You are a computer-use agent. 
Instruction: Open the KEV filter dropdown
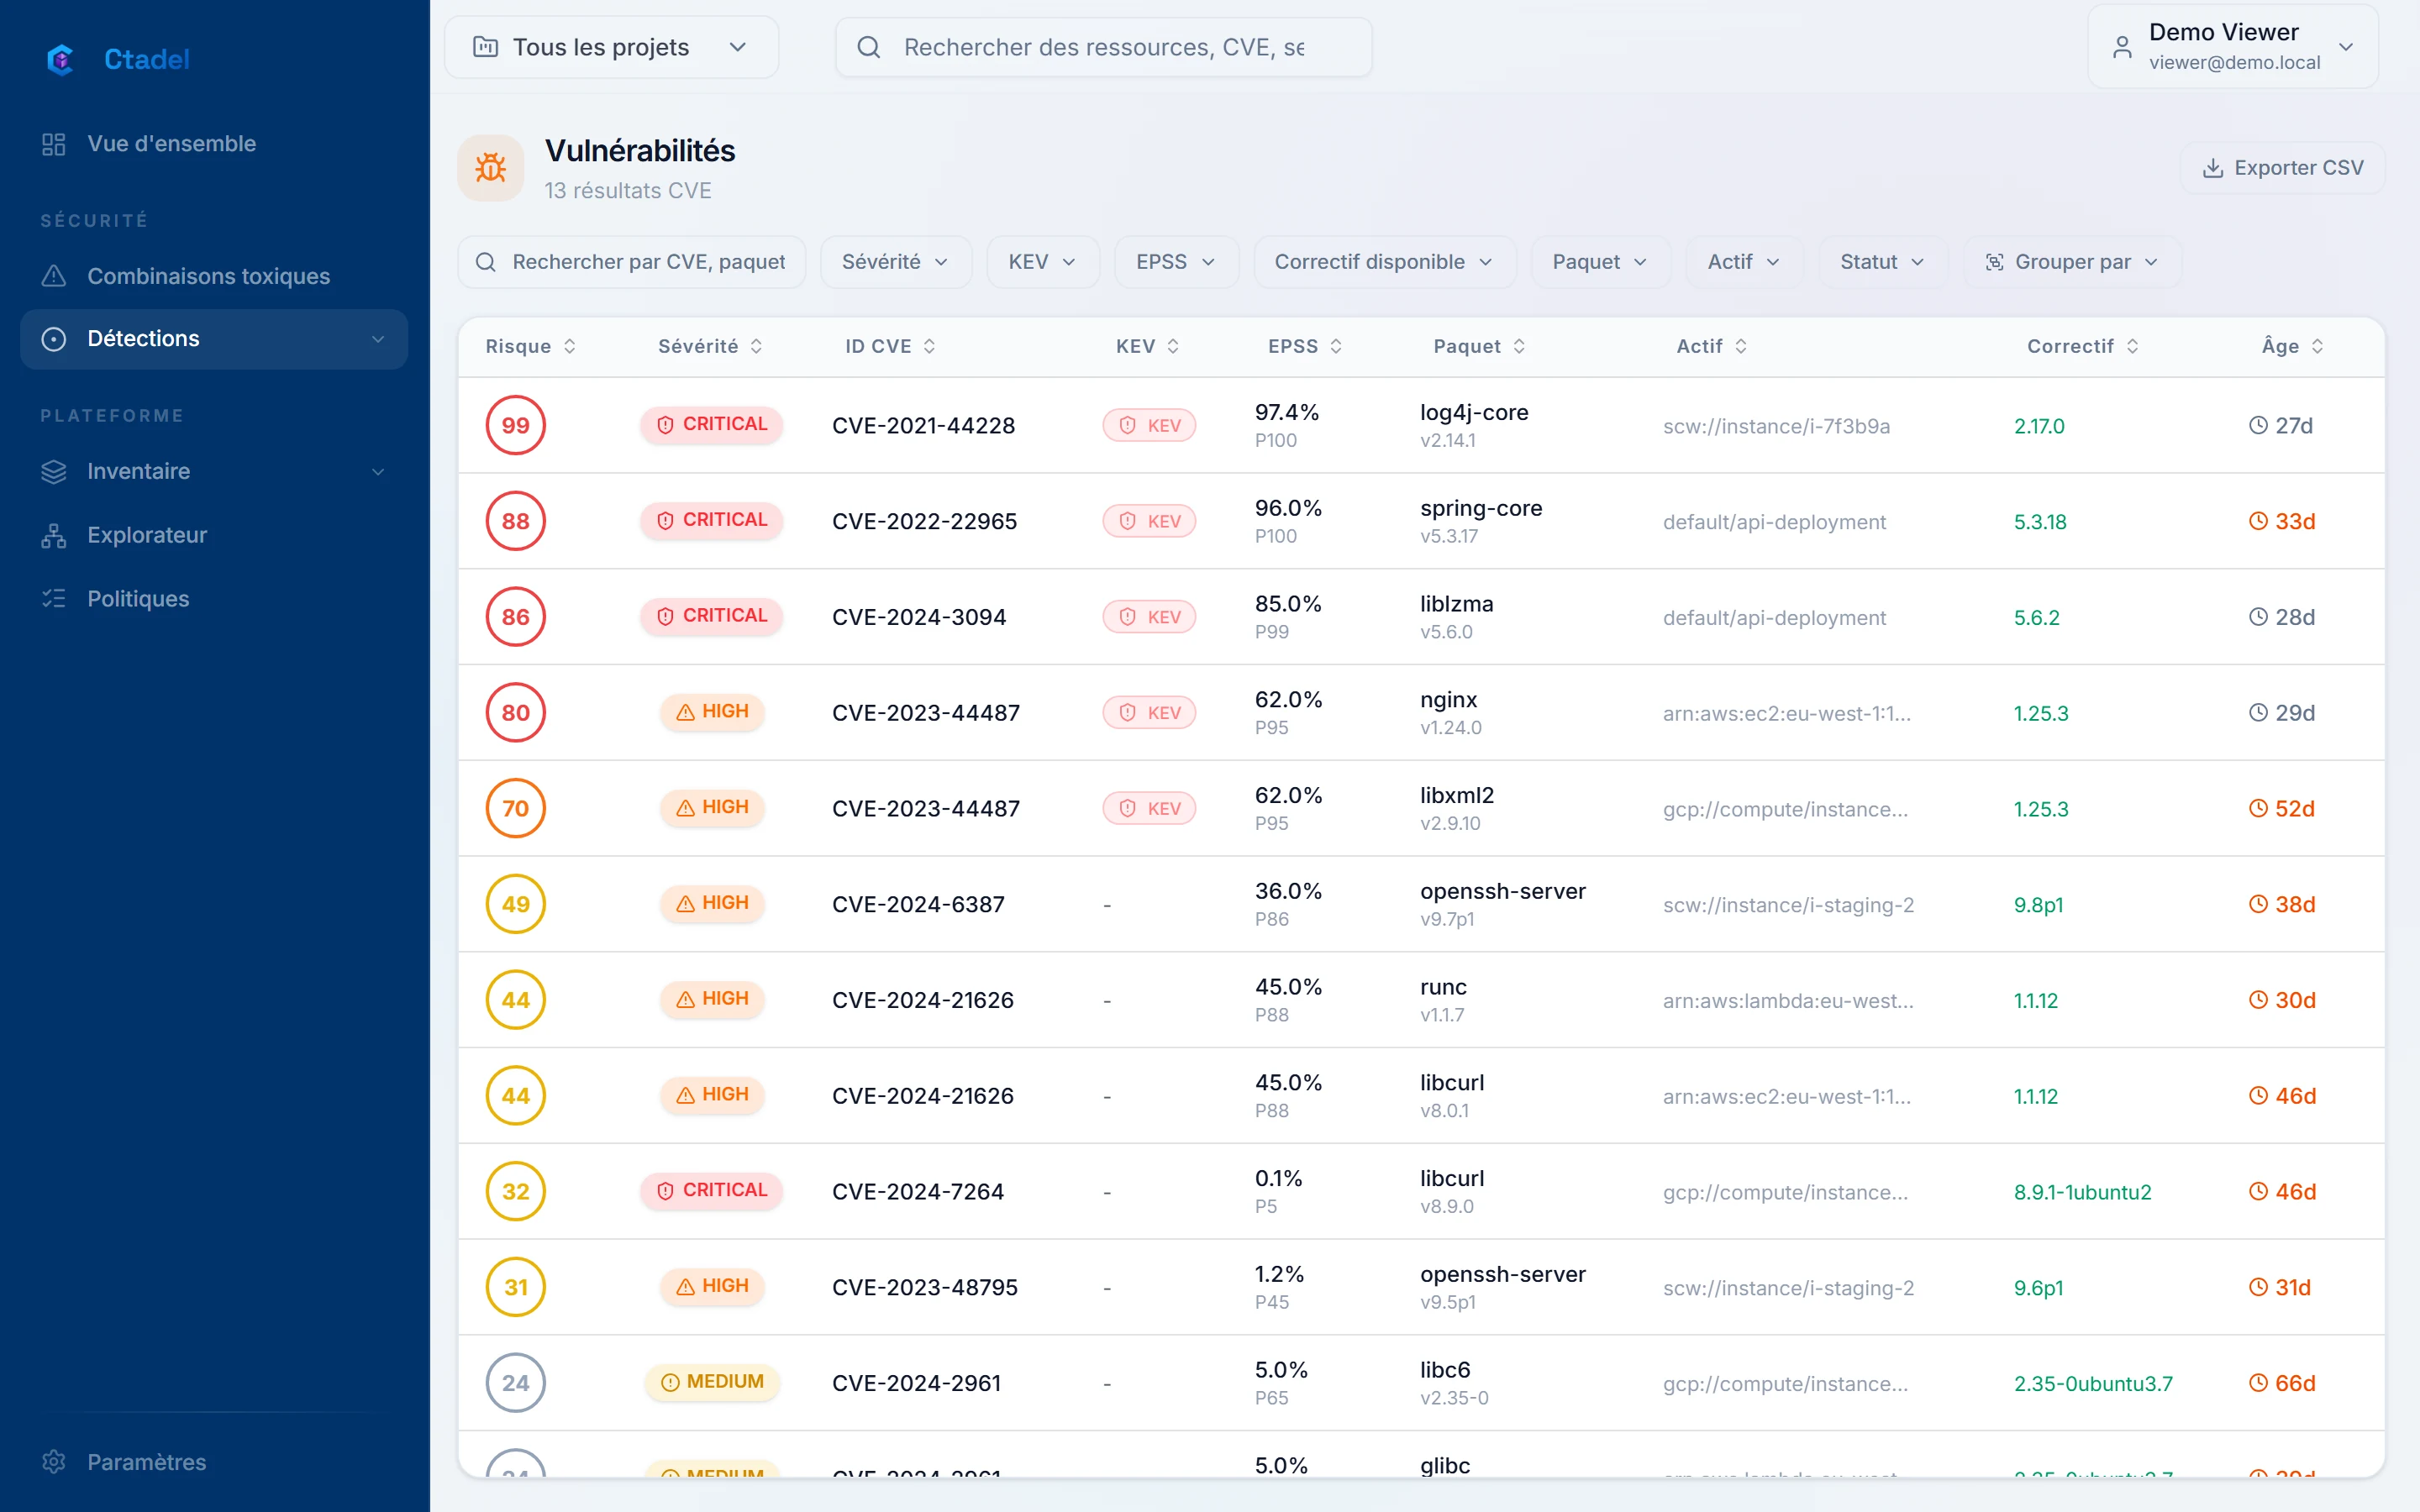coord(1042,262)
